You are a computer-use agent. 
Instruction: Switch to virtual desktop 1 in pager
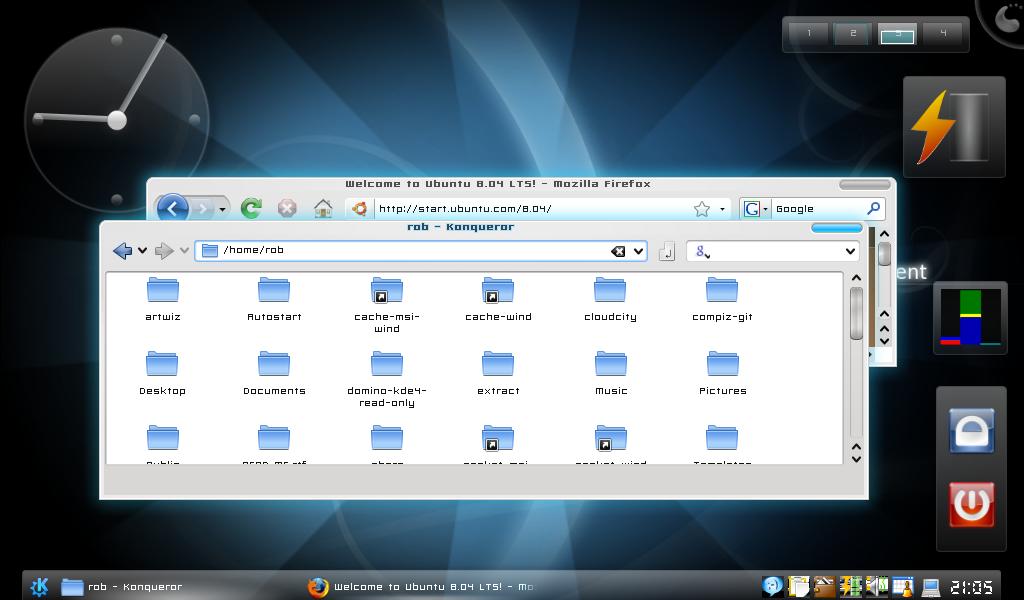pos(808,33)
